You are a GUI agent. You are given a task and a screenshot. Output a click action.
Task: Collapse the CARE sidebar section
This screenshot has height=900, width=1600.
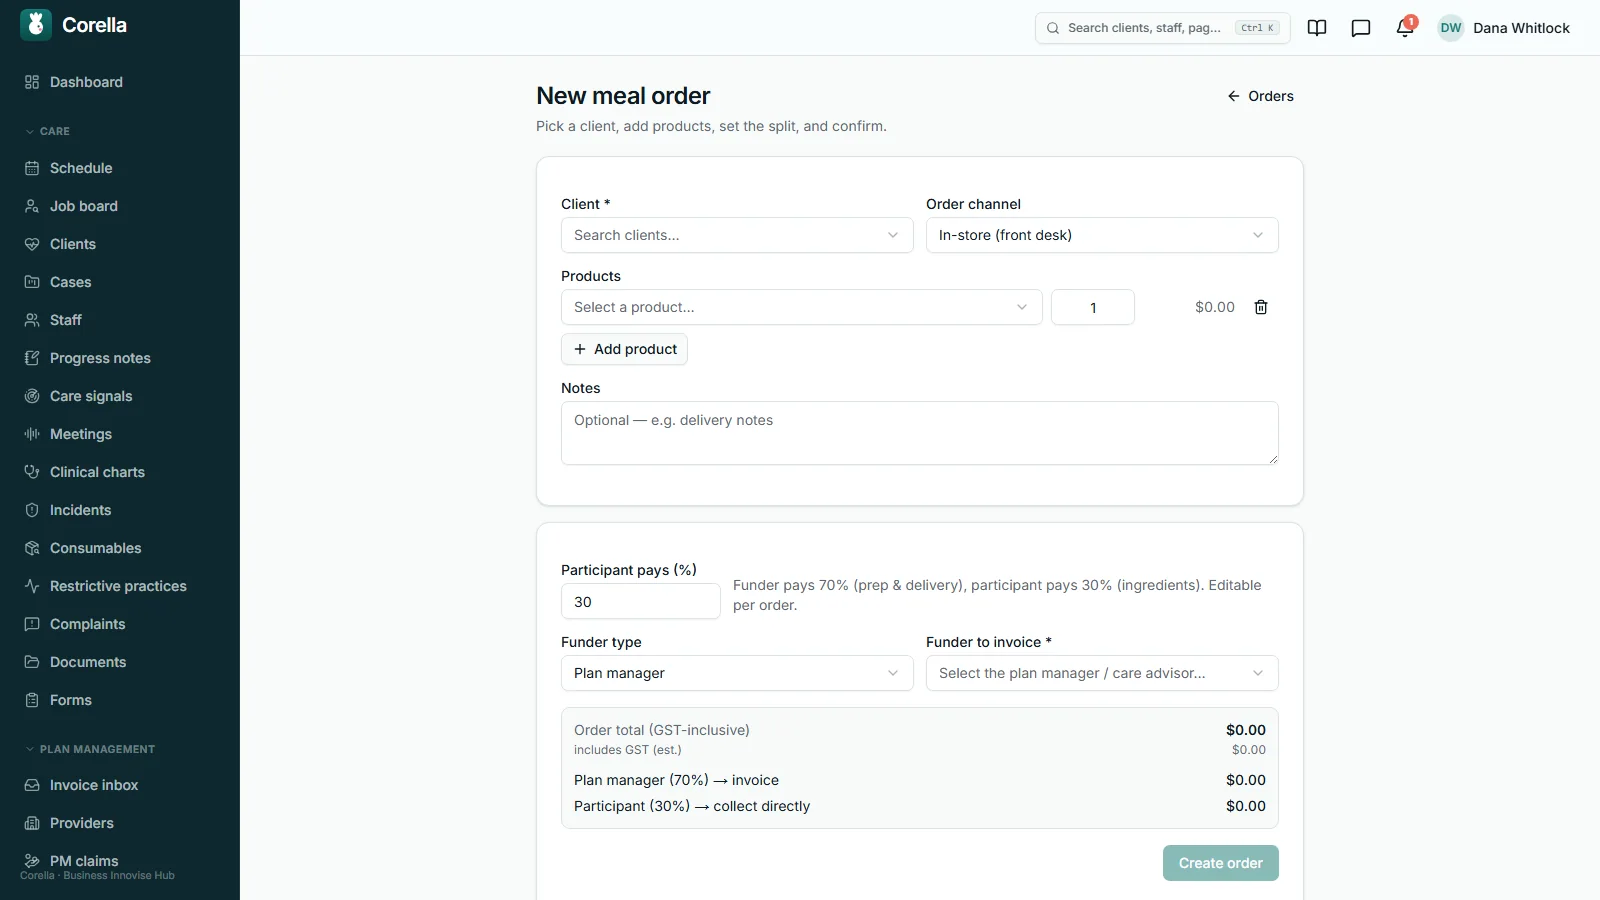[47, 131]
